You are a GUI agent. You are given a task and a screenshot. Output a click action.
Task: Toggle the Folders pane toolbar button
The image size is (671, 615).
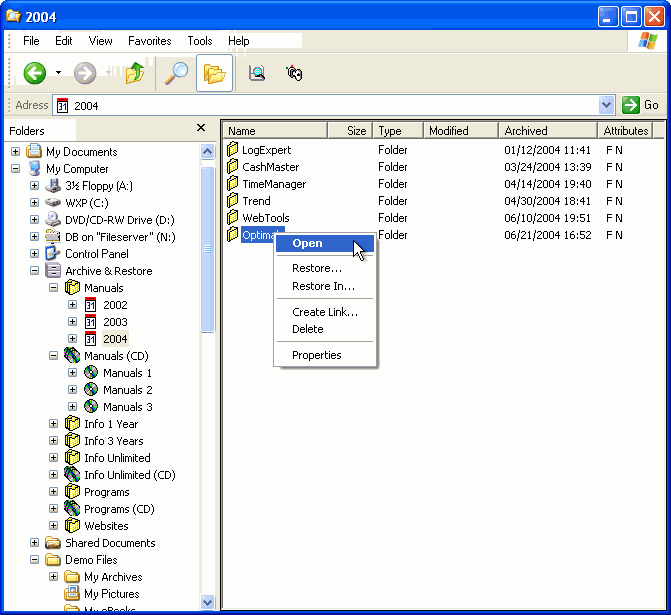click(214, 73)
